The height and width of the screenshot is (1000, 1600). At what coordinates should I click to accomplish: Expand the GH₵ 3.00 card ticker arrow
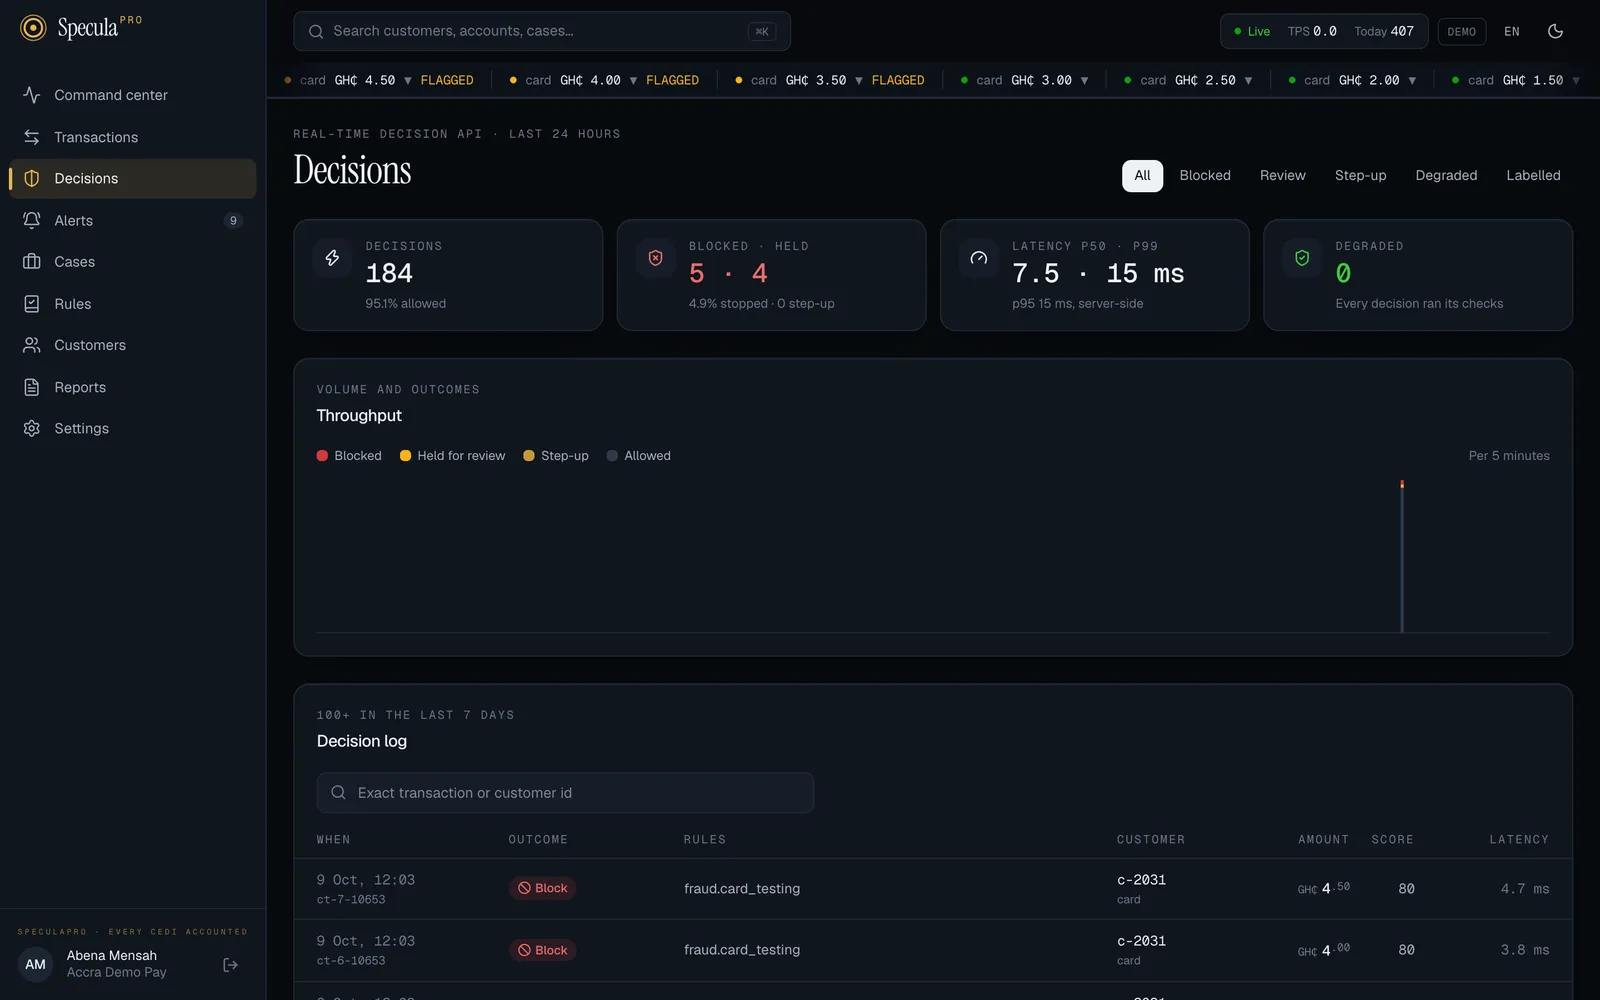(1084, 80)
